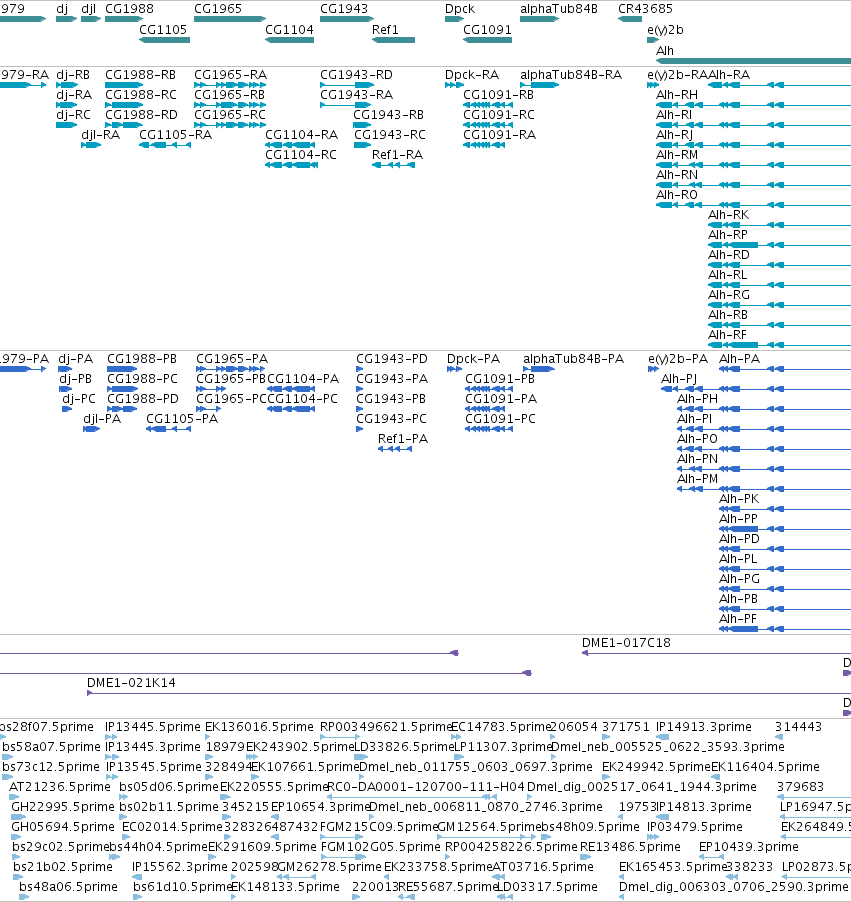
Task: Click the Alh gene label
Action: [665, 51]
